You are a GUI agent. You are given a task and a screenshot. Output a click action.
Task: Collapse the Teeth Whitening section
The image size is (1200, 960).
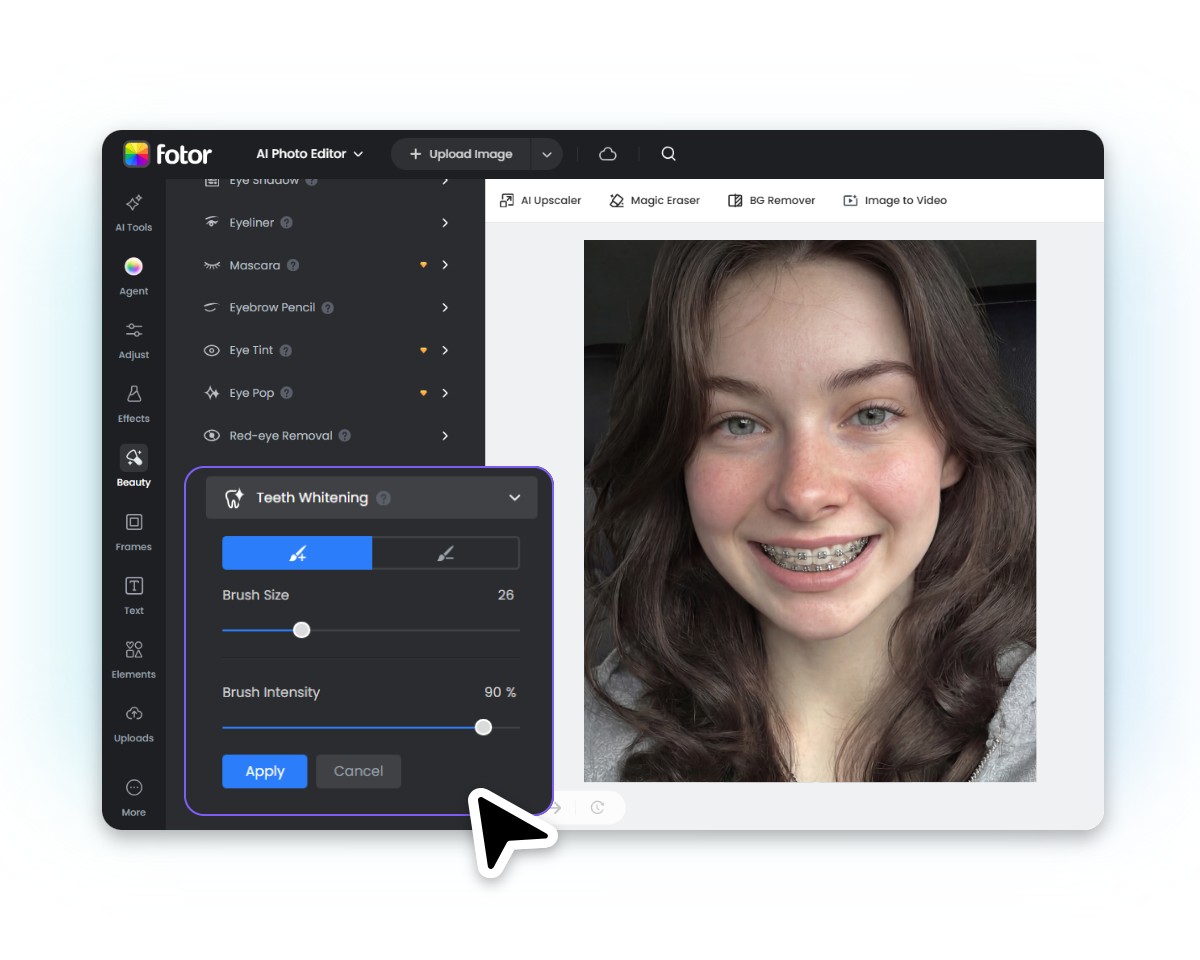click(514, 497)
